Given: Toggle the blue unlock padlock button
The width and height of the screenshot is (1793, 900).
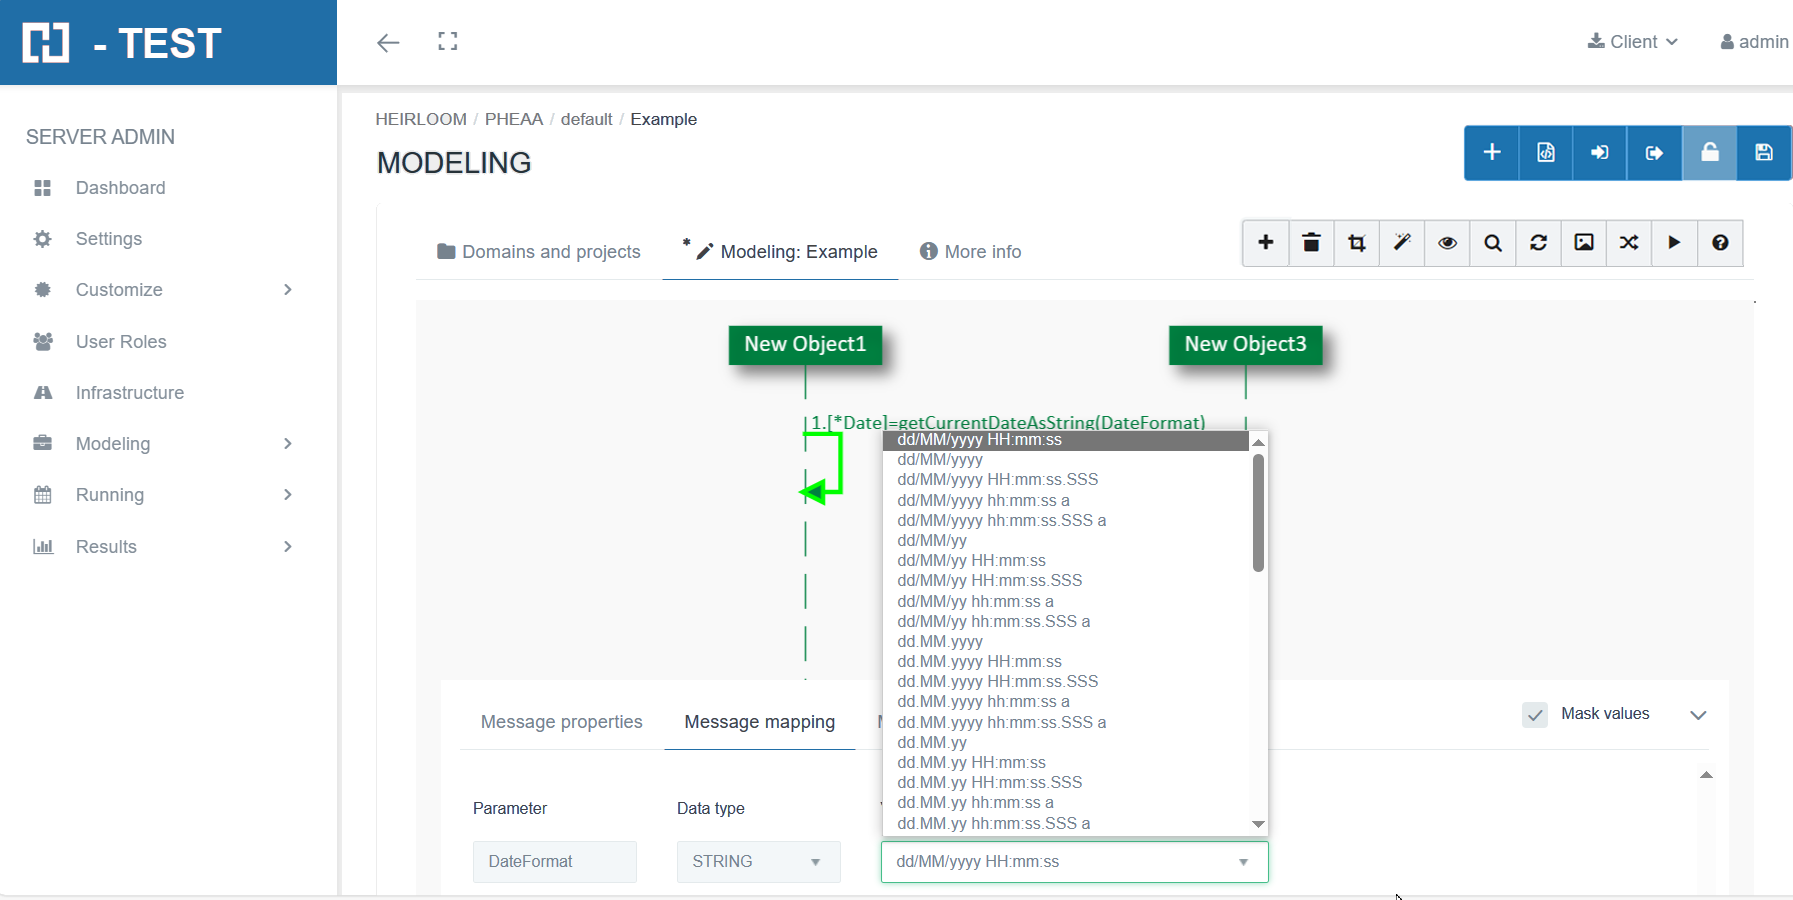Looking at the screenshot, I should [x=1710, y=153].
